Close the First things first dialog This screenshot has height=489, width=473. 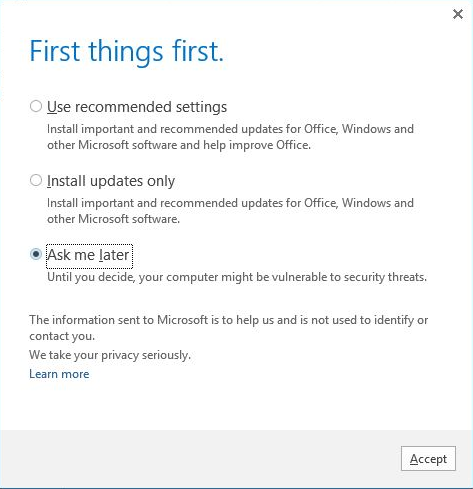(458, 14)
